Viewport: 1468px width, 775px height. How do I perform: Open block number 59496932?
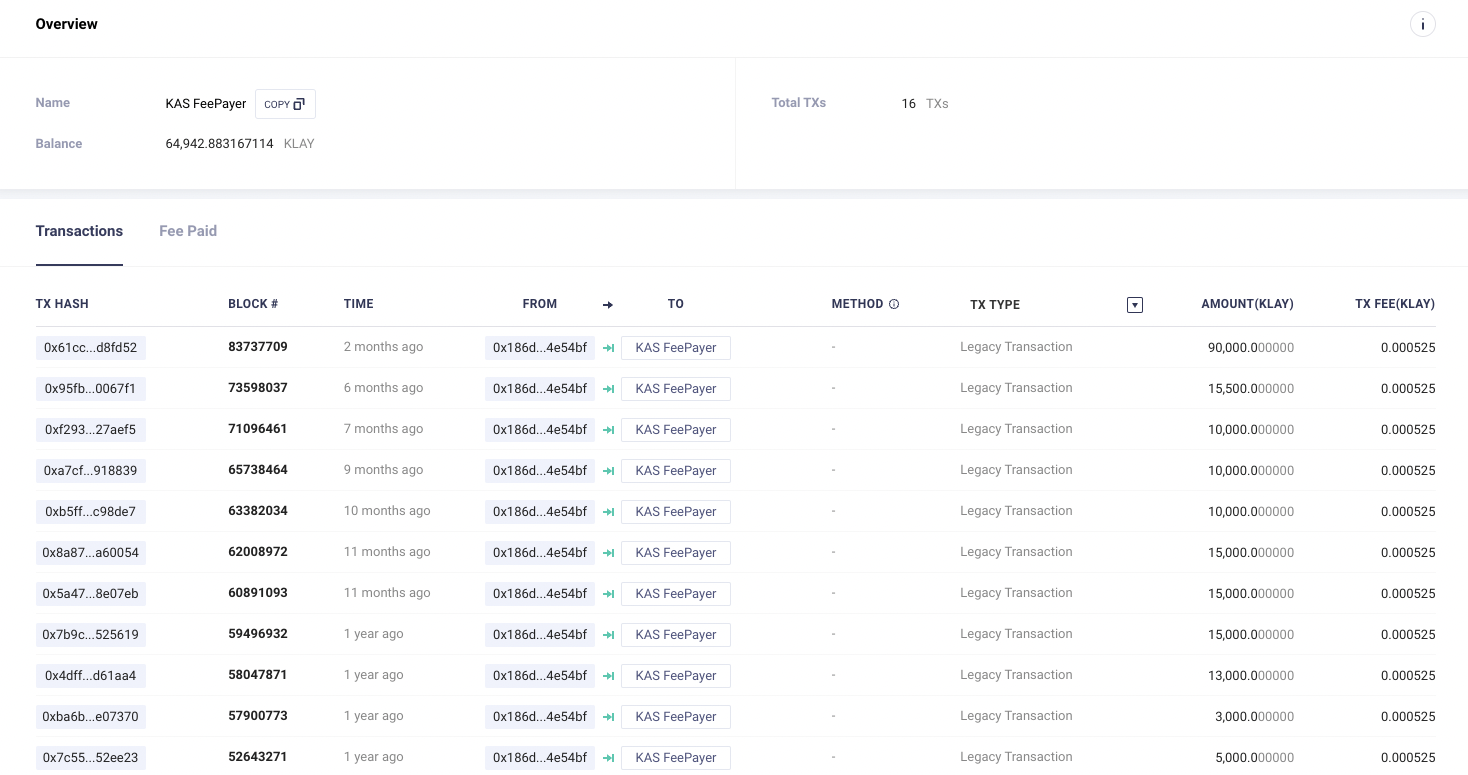tap(258, 634)
